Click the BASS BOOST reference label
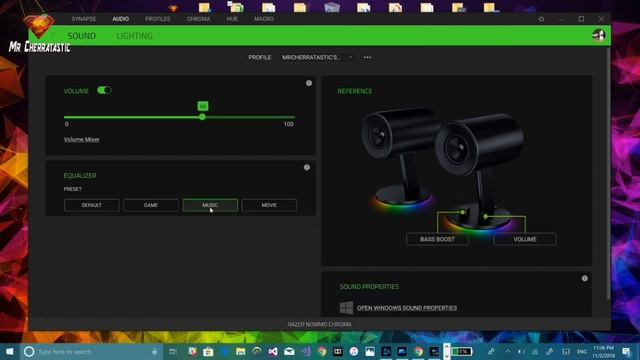This screenshot has height=360, width=640. pyautogui.click(x=437, y=239)
